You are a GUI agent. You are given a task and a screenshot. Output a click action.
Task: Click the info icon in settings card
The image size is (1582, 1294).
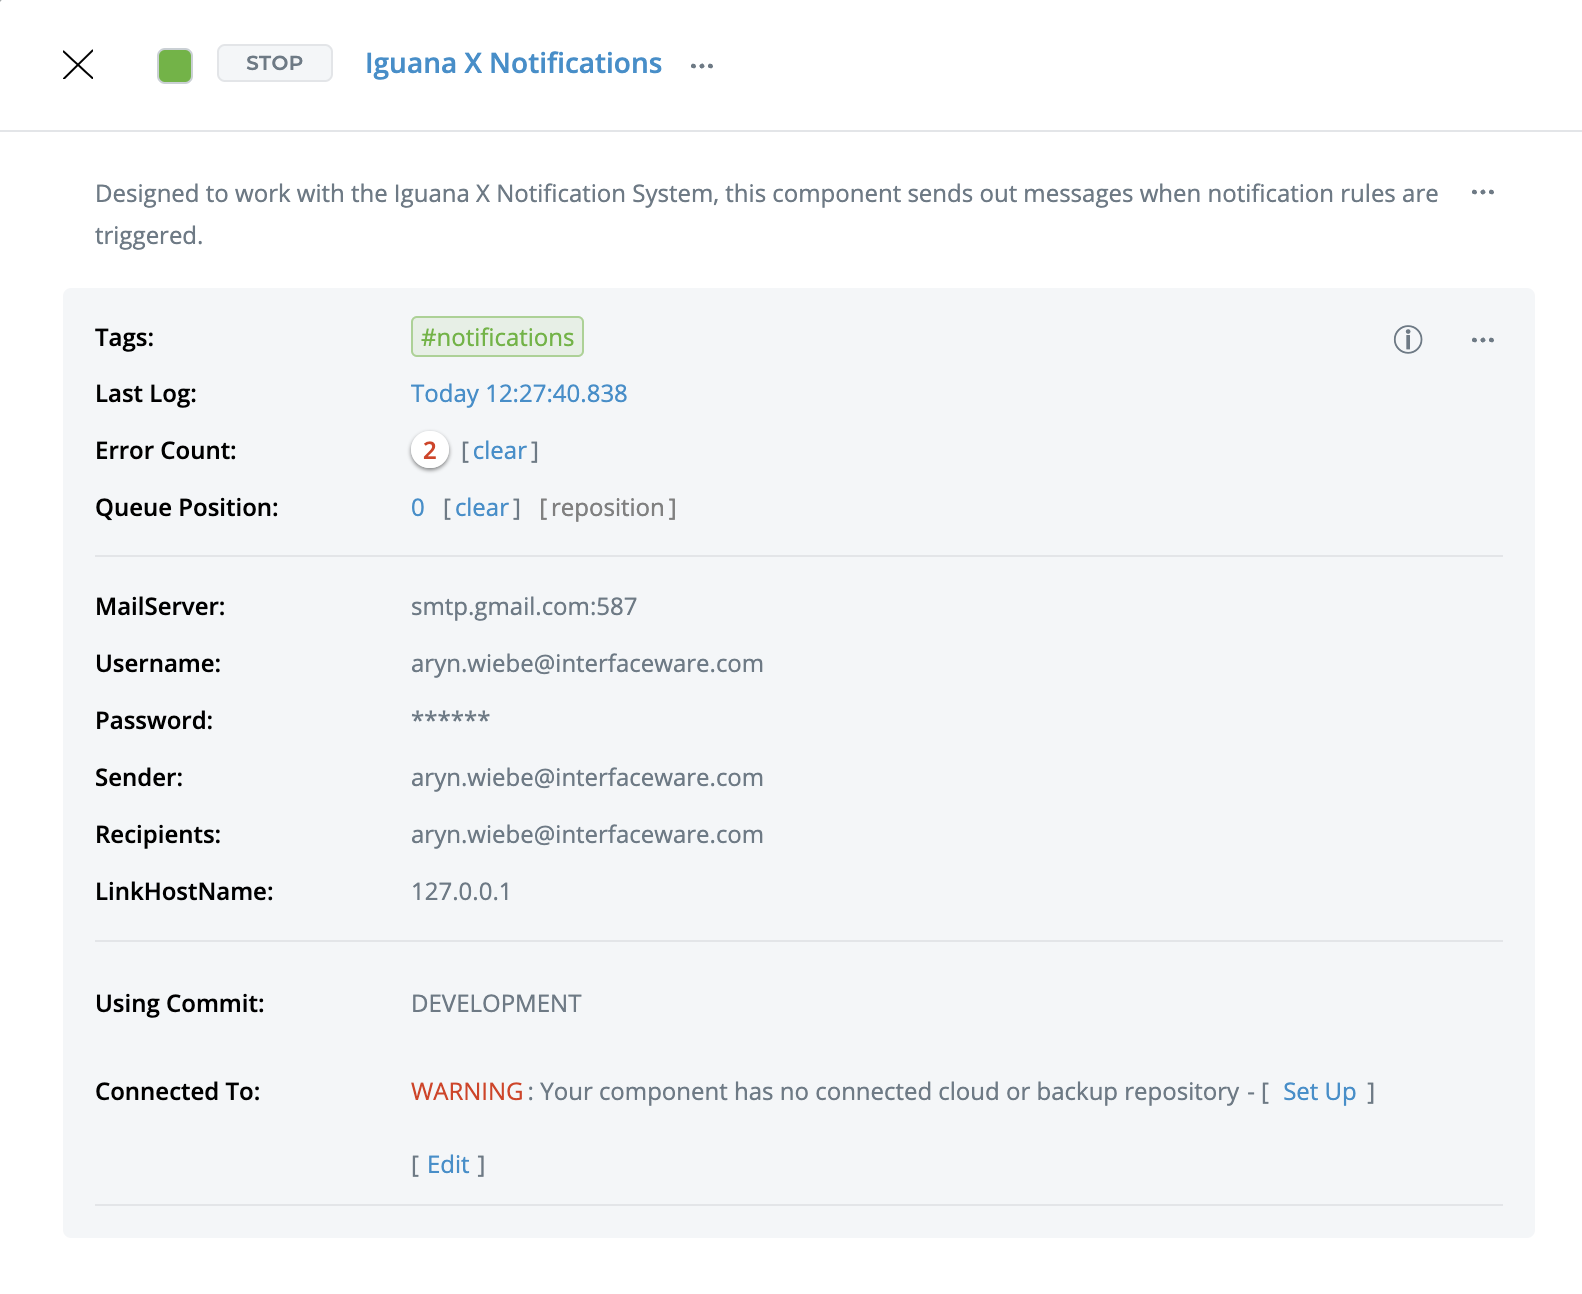pyautogui.click(x=1407, y=340)
